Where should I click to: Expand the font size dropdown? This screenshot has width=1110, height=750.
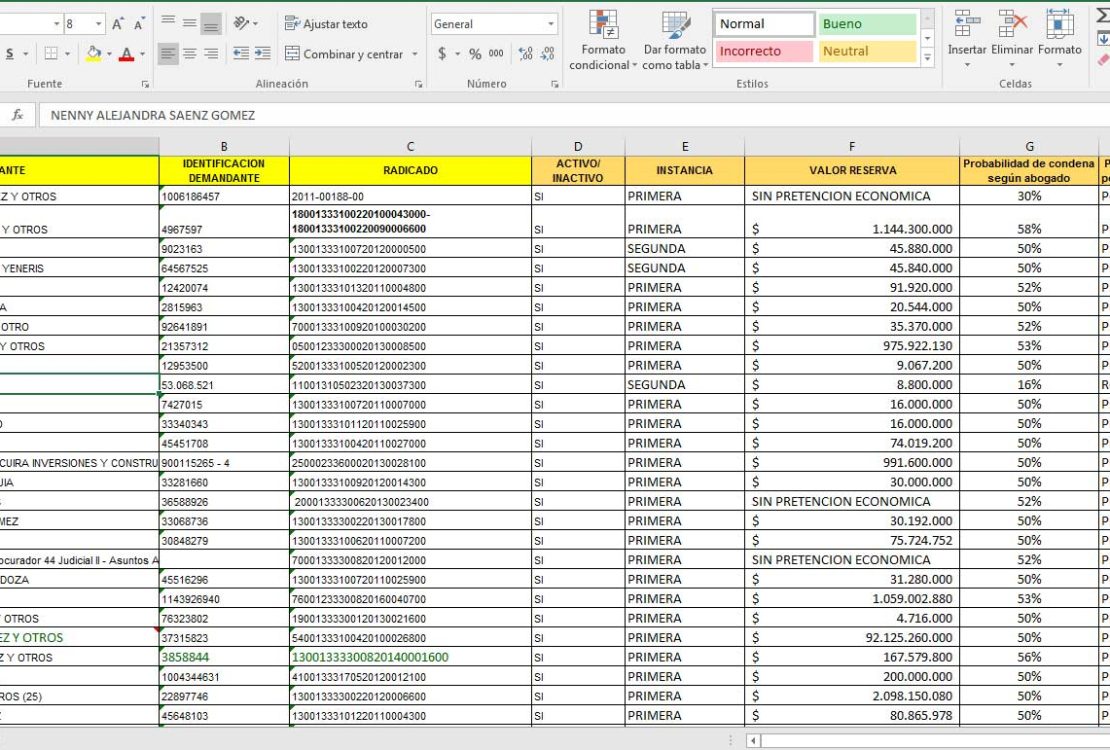(98, 24)
